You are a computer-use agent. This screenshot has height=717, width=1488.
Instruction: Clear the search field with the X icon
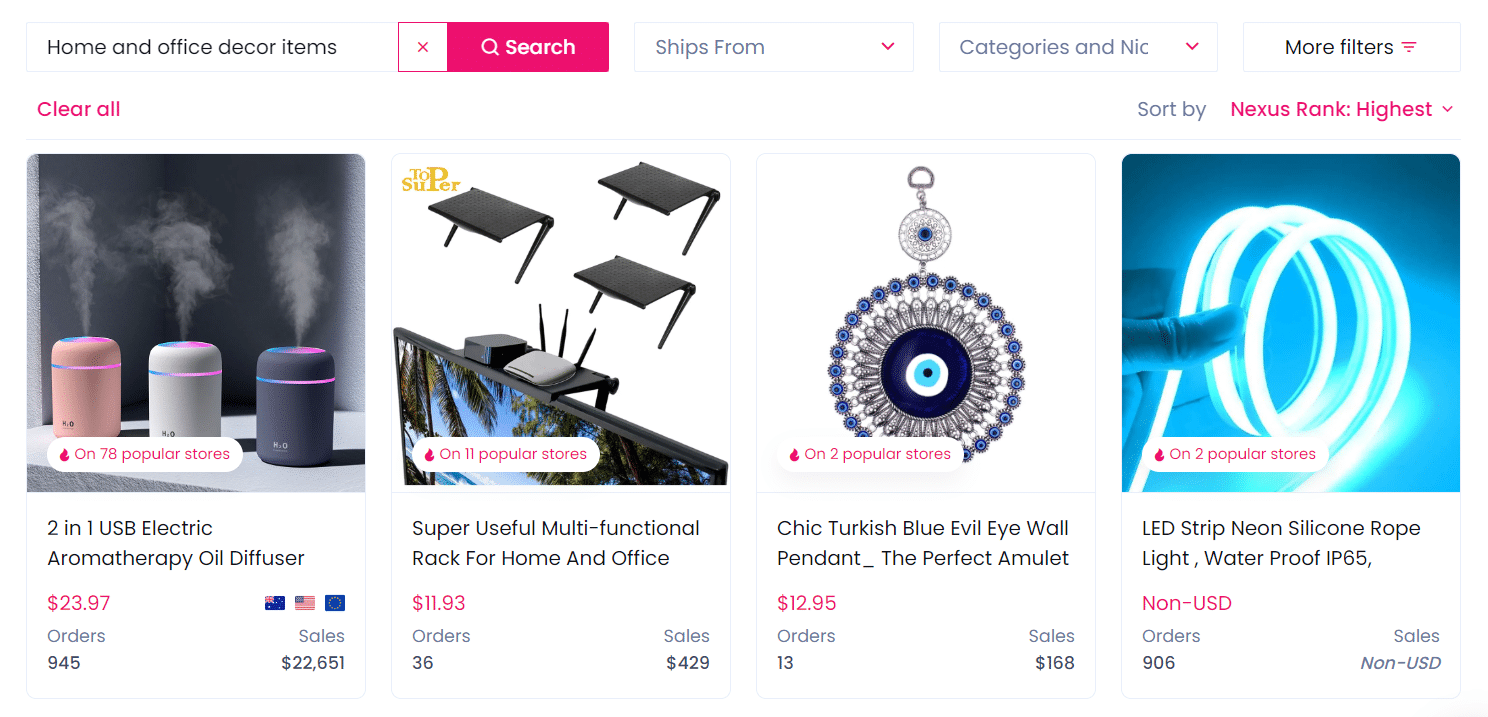click(x=423, y=47)
